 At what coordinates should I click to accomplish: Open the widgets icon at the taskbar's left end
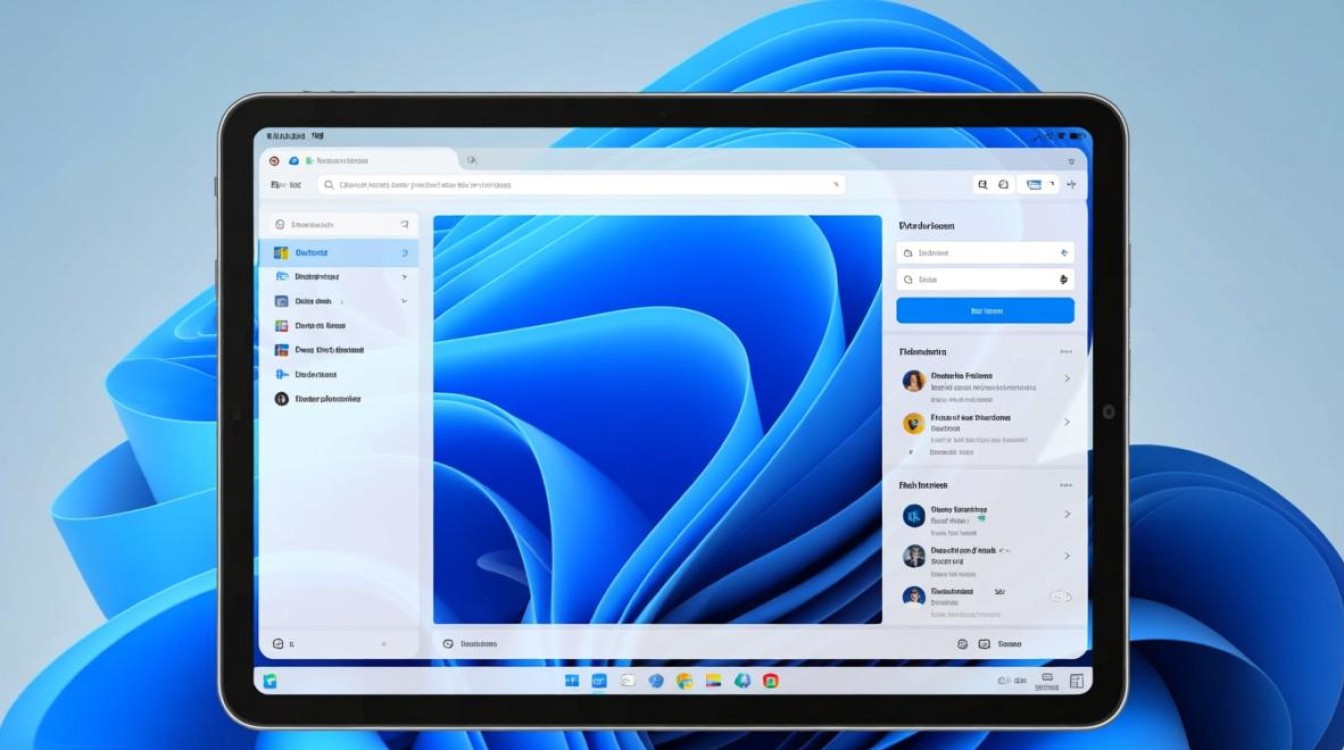click(270, 681)
